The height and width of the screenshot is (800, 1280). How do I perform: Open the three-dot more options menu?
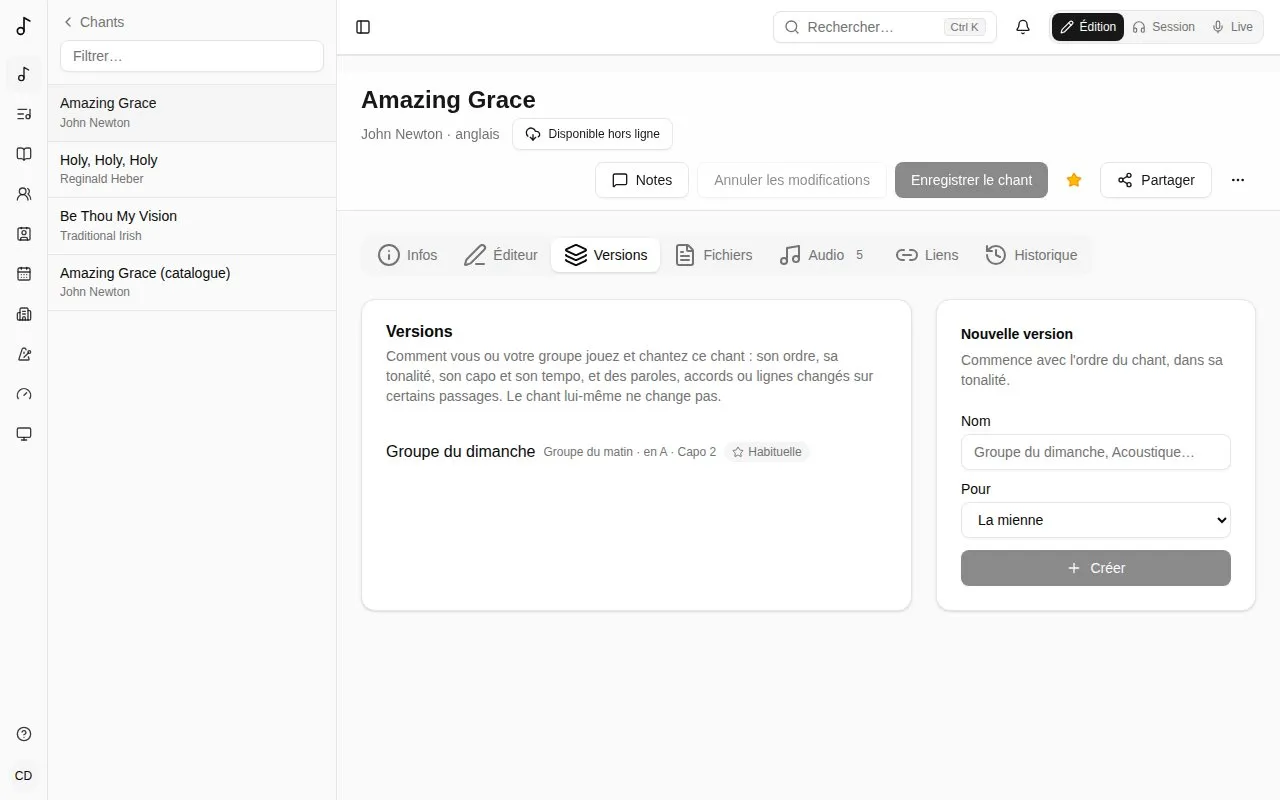coord(1238,180)
